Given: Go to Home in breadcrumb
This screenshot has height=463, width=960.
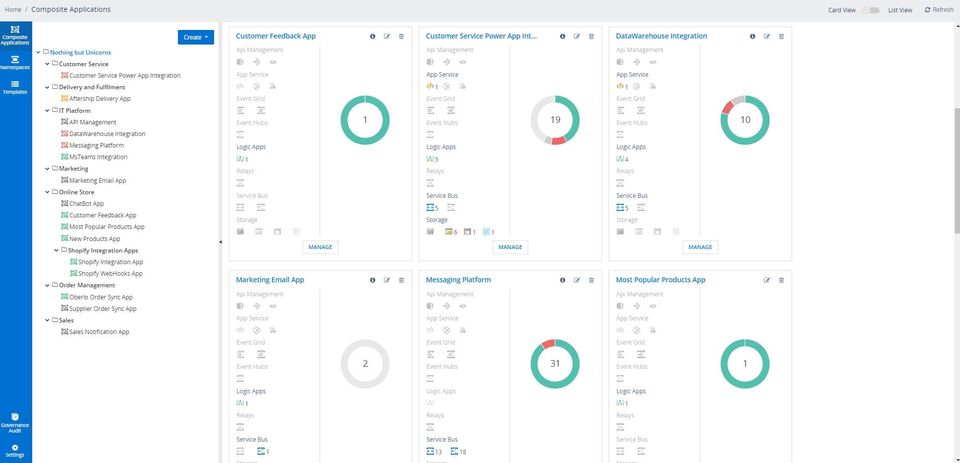Looking at the screenshot, I should pos(13,10).
